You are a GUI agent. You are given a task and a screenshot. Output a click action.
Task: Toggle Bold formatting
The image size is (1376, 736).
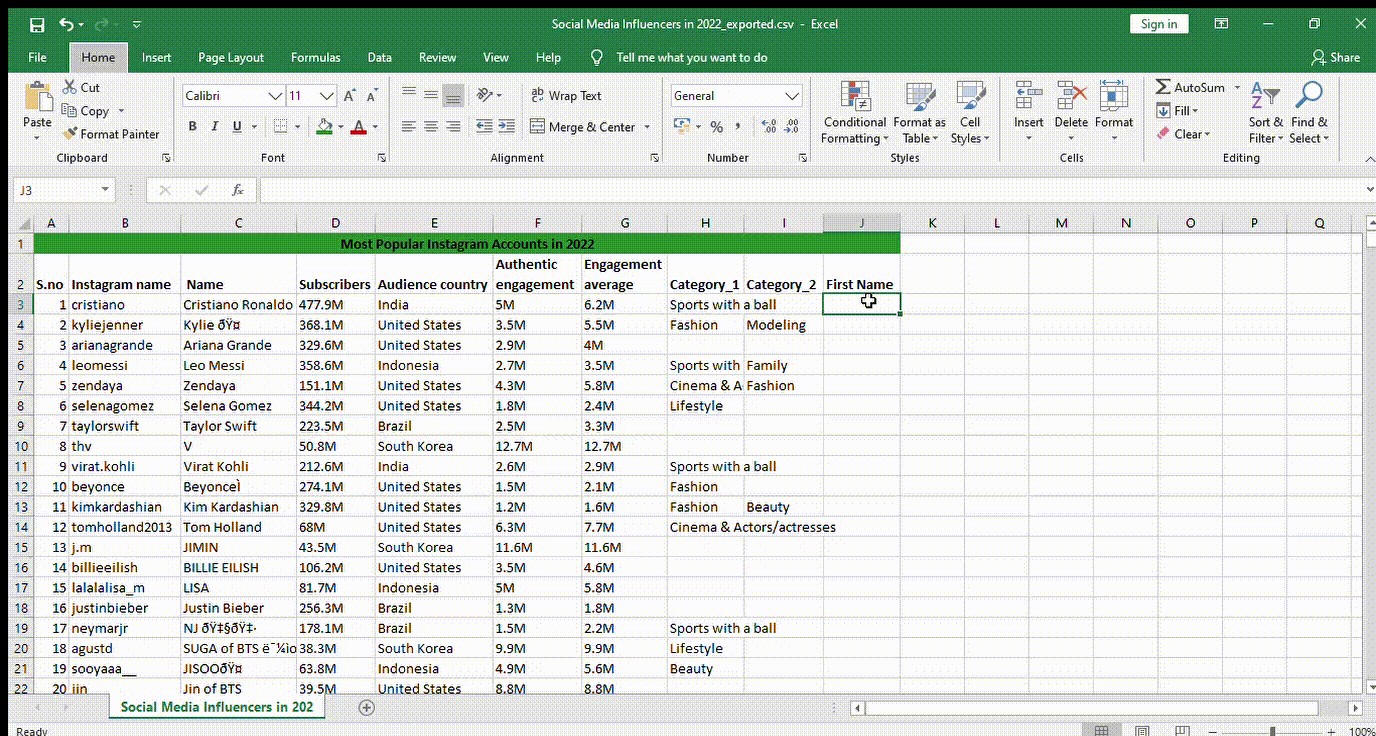[x=191, y=127]
